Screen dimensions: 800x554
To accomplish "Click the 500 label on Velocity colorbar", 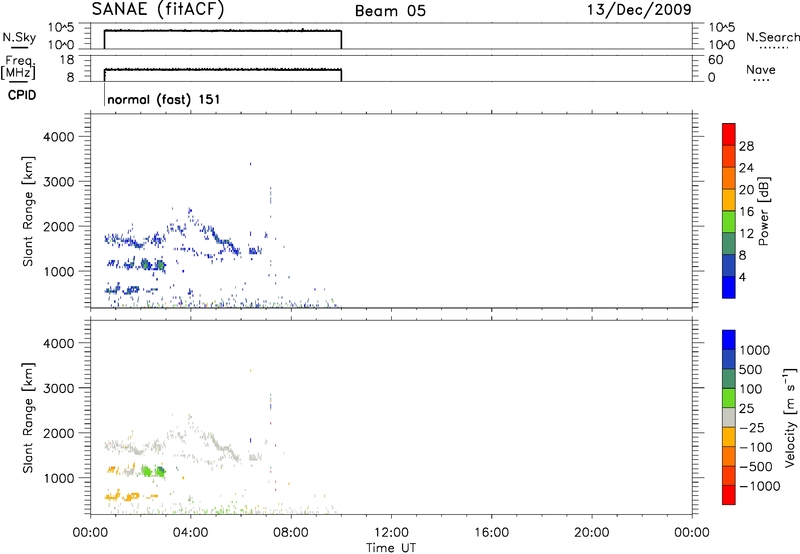I will coord(750,370).
